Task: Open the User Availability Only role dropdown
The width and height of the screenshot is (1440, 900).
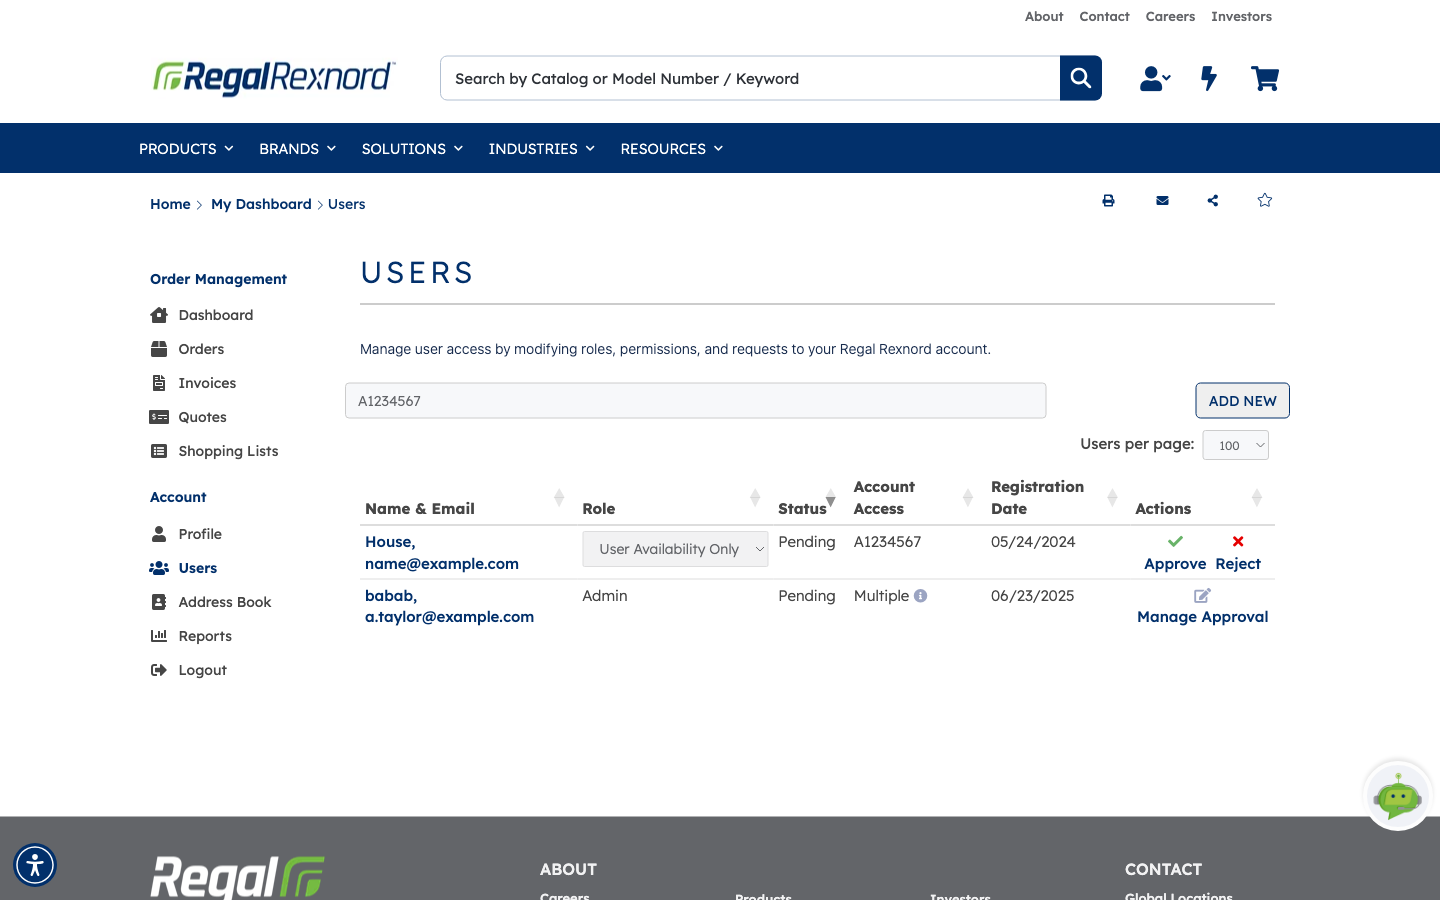Action: tap(675, 549)
